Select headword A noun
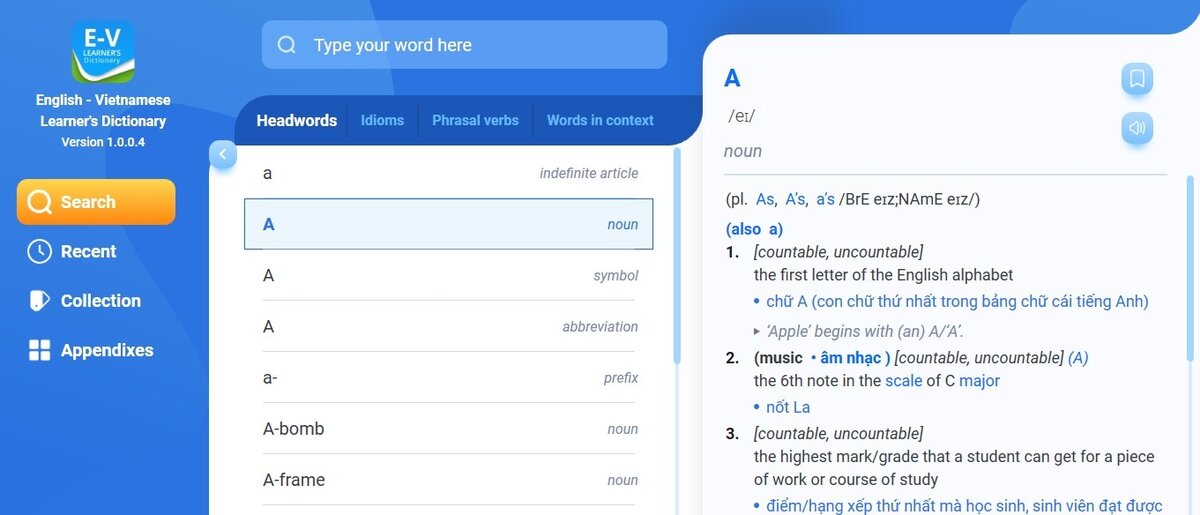The height and width of the screenshot is (515, 1200). [449, 224]
